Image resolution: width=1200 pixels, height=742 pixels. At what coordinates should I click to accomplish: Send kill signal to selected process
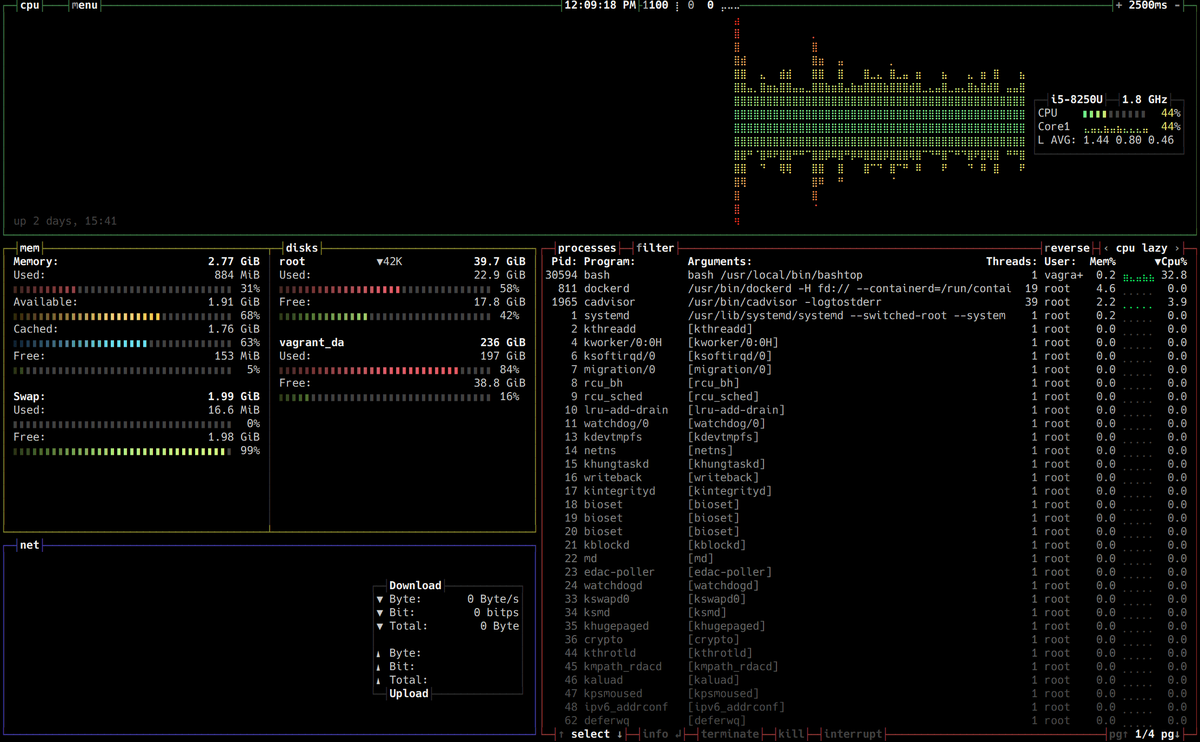[791, 734]
